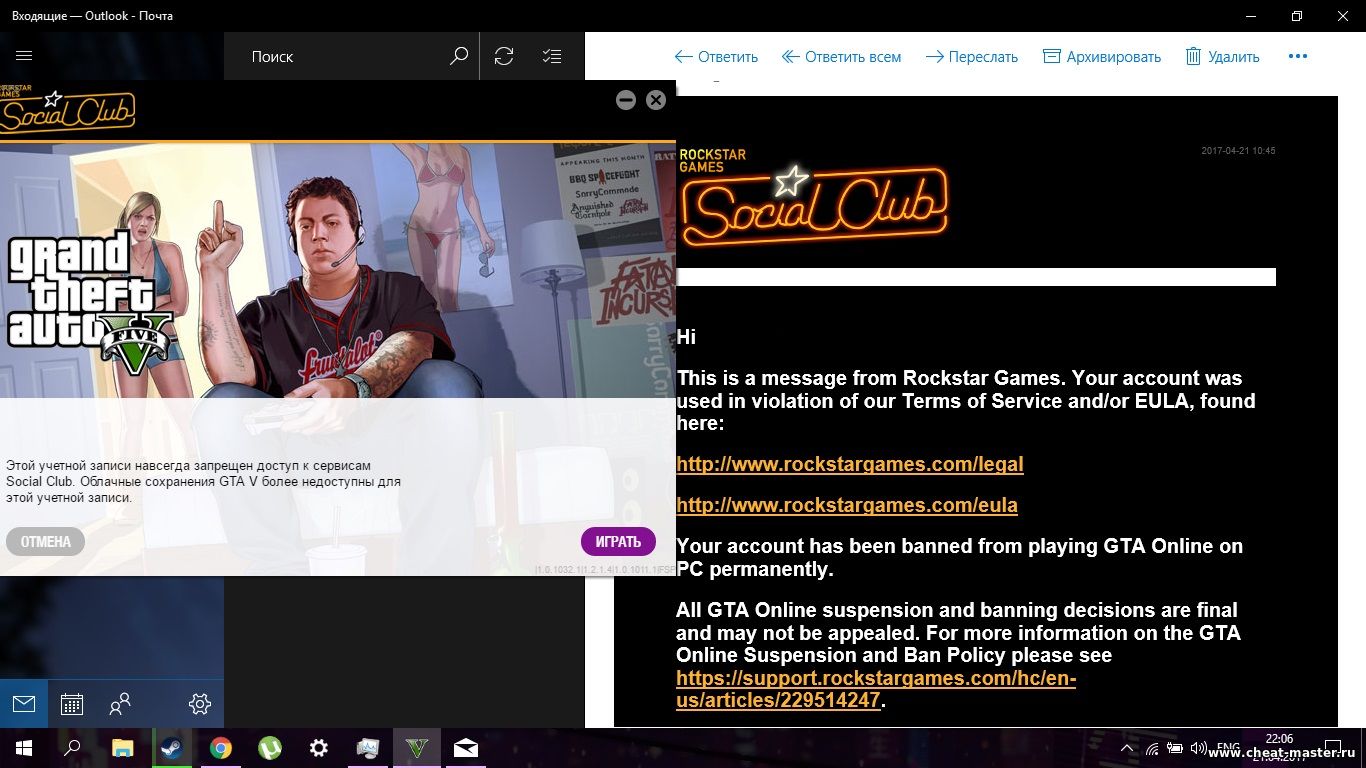Image resolution: width=1366 pixels, height=768 pixels.
Task: Click the 2017-04-21 10:45 email timestamp
Action: pos(1238,151)
